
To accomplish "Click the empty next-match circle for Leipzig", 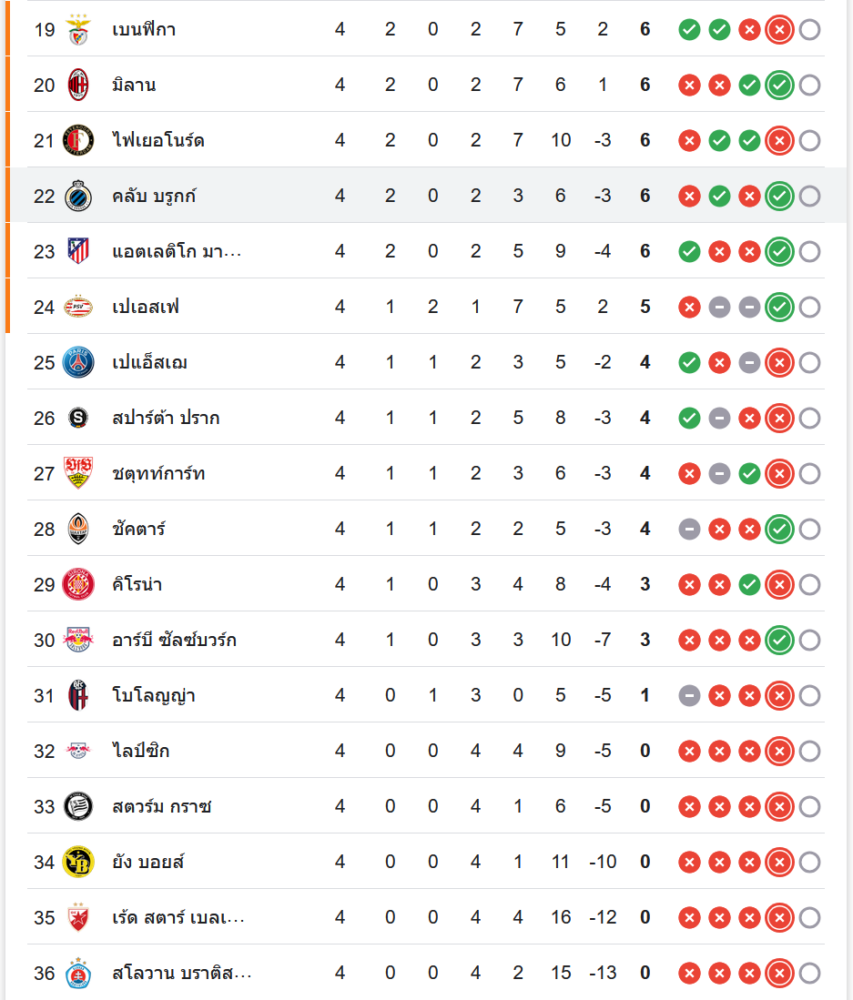I will tap(810, 751).
